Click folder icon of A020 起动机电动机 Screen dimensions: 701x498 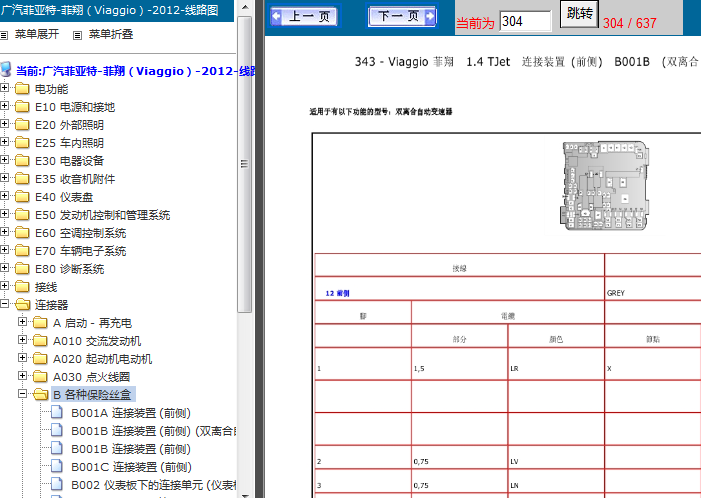coord(40,359)
